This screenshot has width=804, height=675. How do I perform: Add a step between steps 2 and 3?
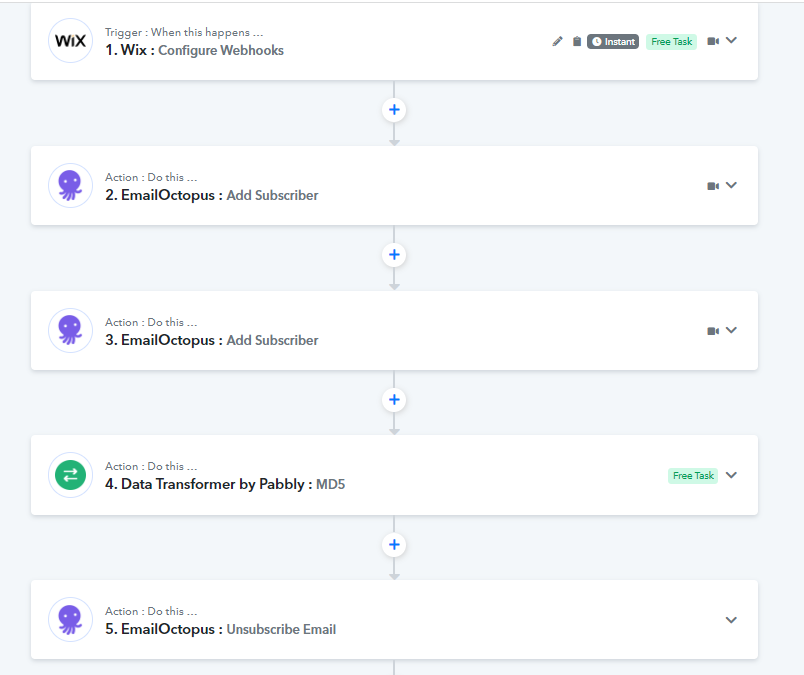pyautogui.click(x=394, y=255)
